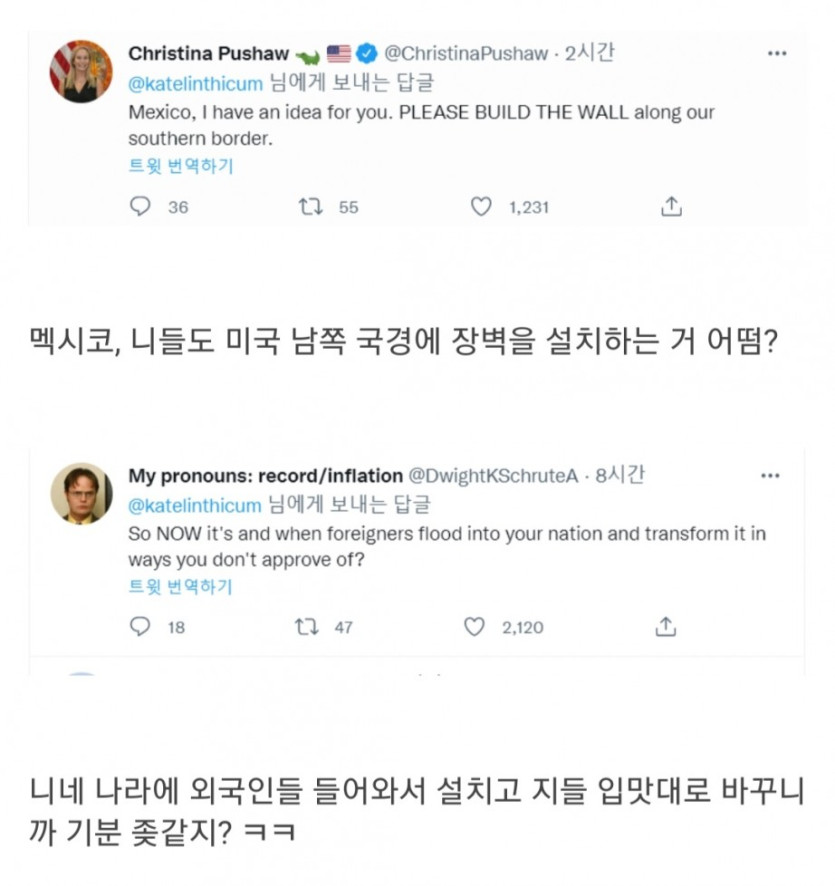This screenshot has width=835, height=886.
Task: Open @katelinthicum mention in Christina's reply
Action: pyautogui.click(x=195, y=83)
